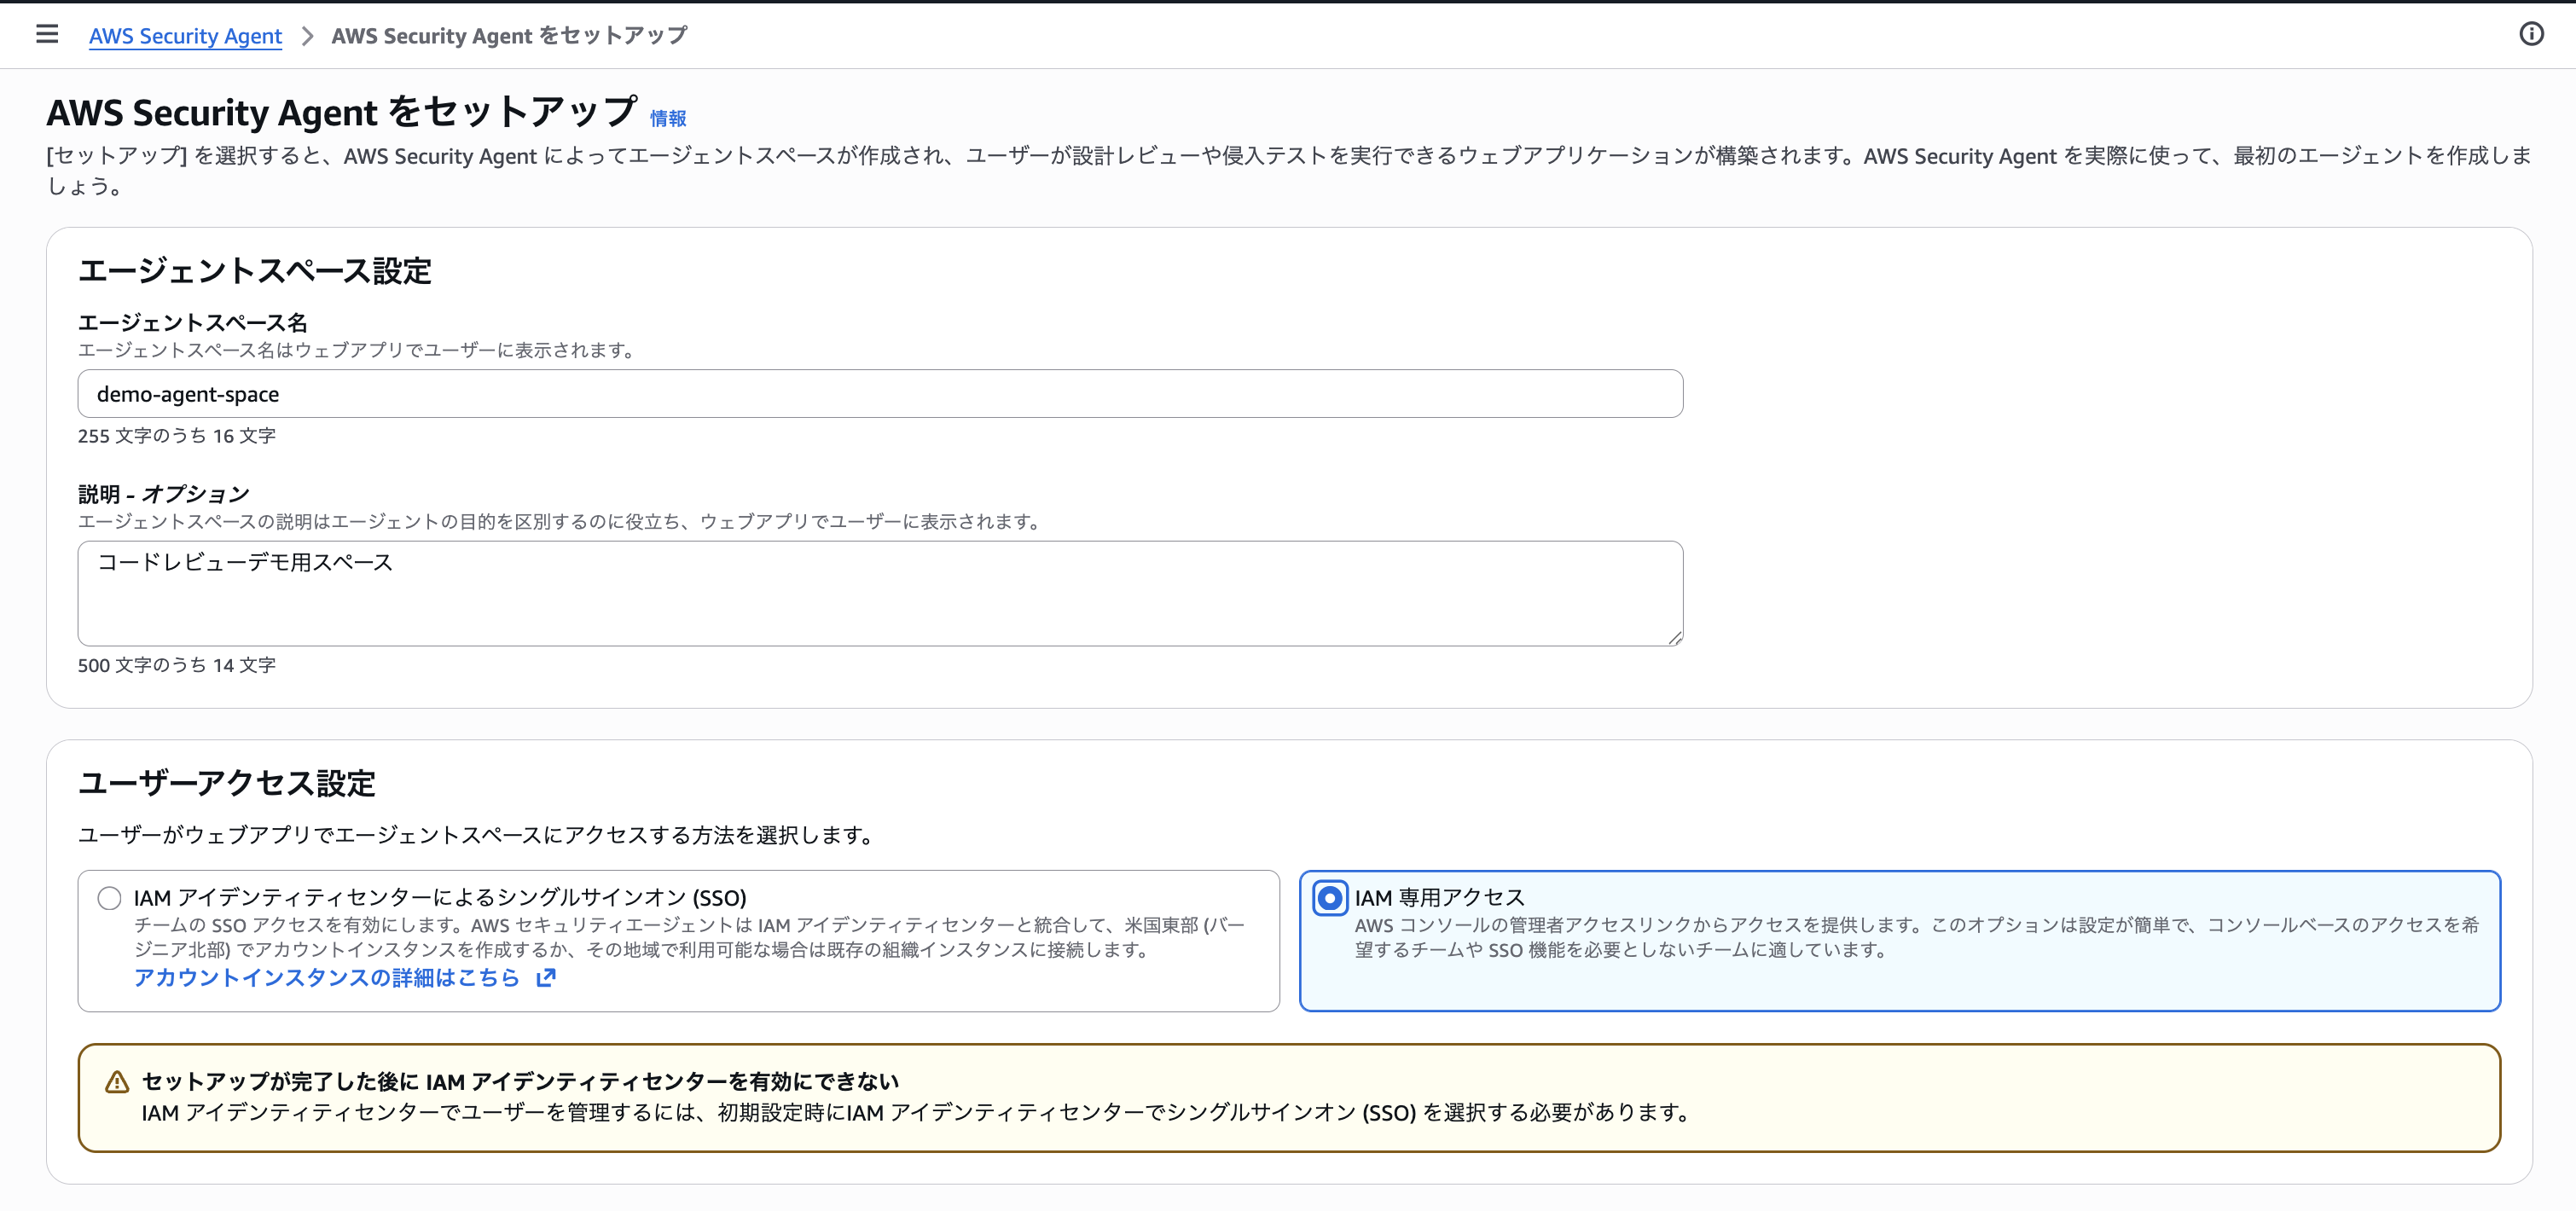This screenshot has height=1211, width=2576.
Task: Click the エージェントスペース設定 section heading
Action: pyautogui.click(x=256, y=270)
